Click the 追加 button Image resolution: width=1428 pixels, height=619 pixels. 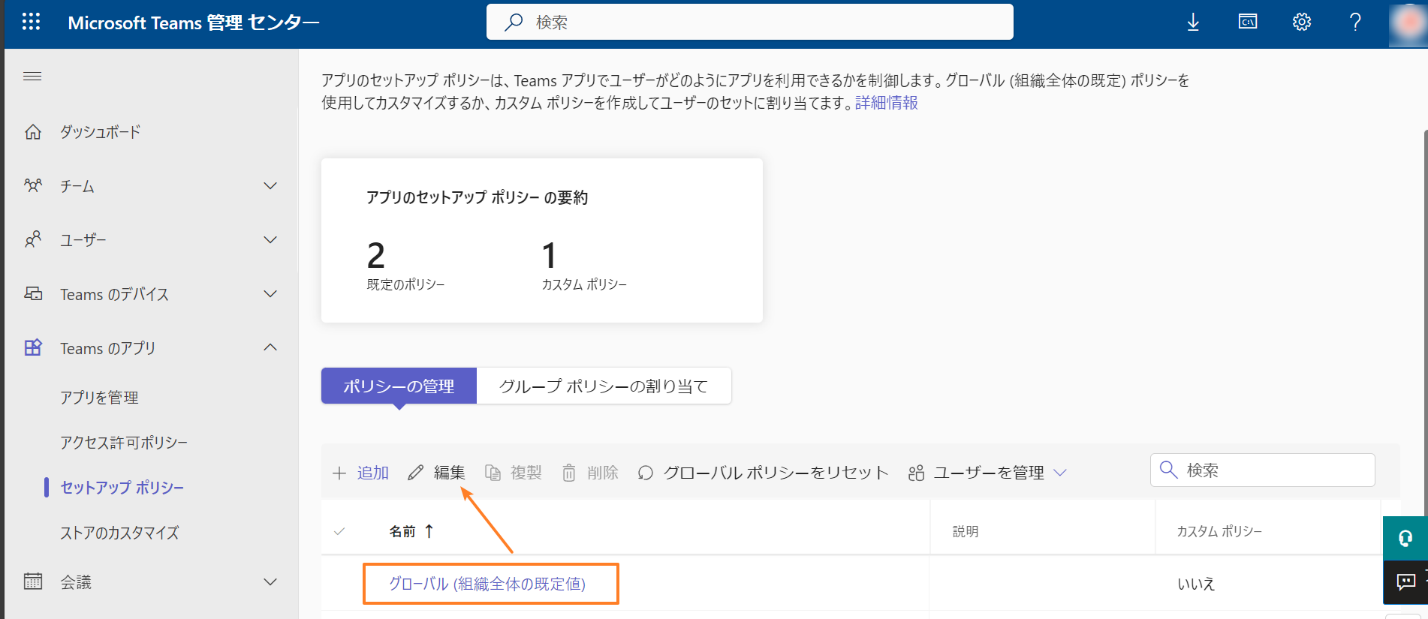point(360,473)
